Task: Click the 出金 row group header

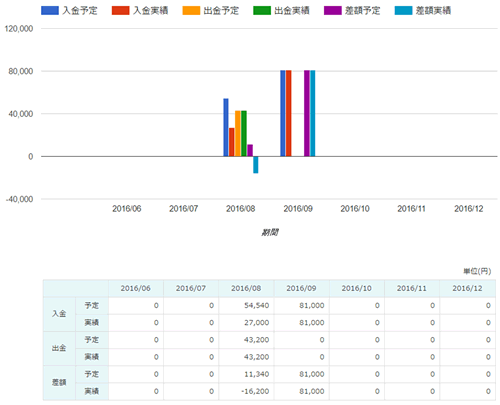Action: click(x=59, y=348)
